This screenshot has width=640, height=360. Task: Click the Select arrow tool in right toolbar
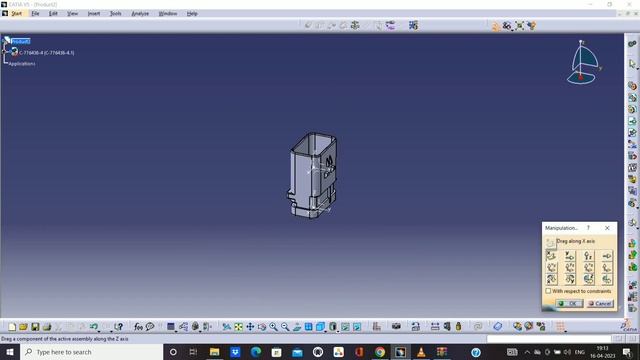pos(632,64)
